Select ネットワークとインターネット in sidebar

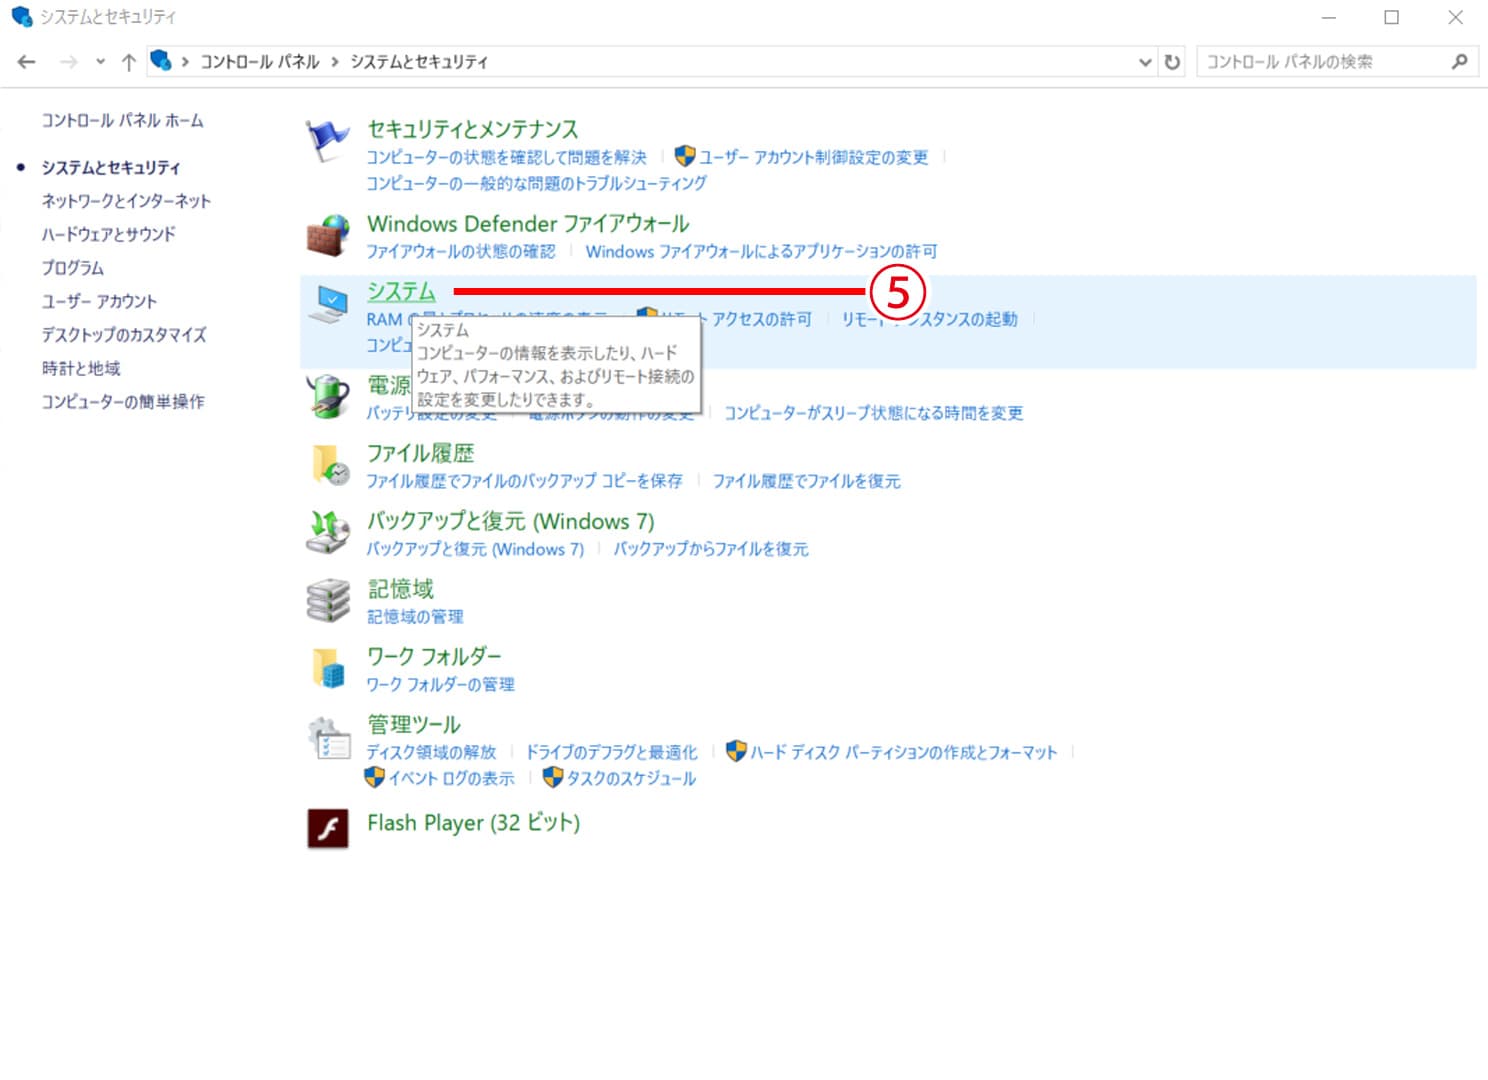point(126,201)
